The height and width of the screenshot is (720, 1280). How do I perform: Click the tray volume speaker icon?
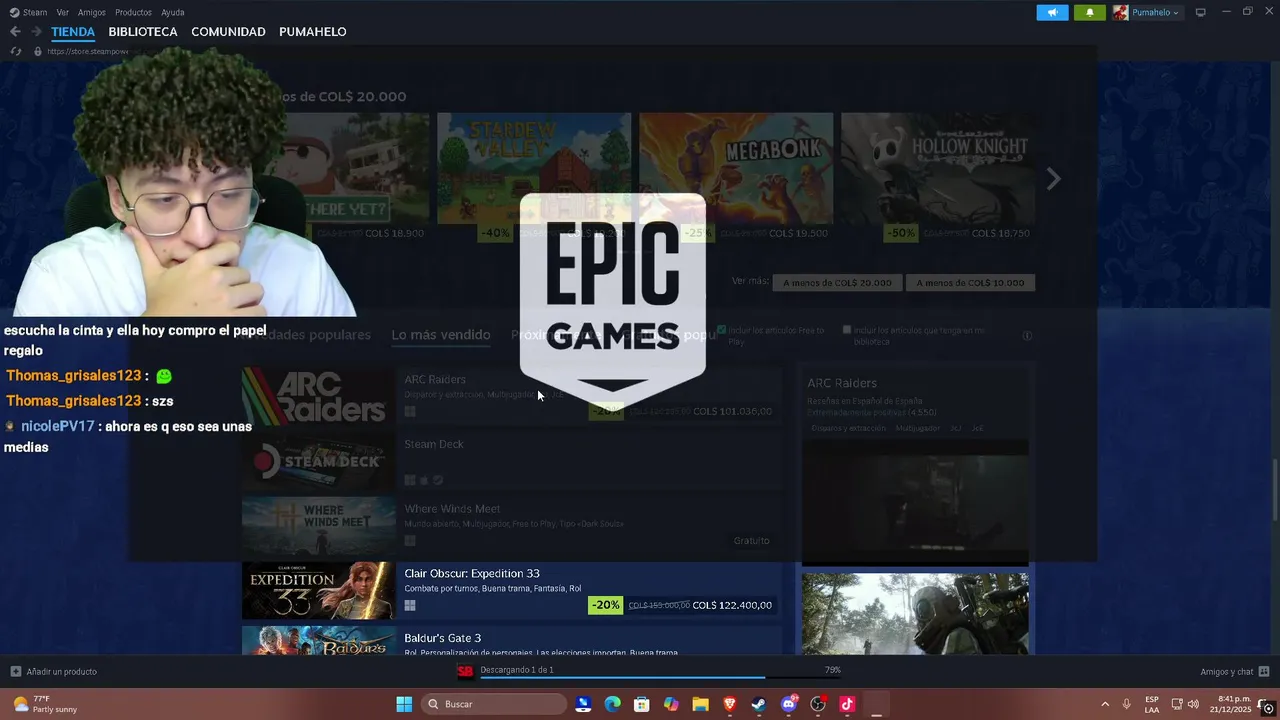point(1192,704)
